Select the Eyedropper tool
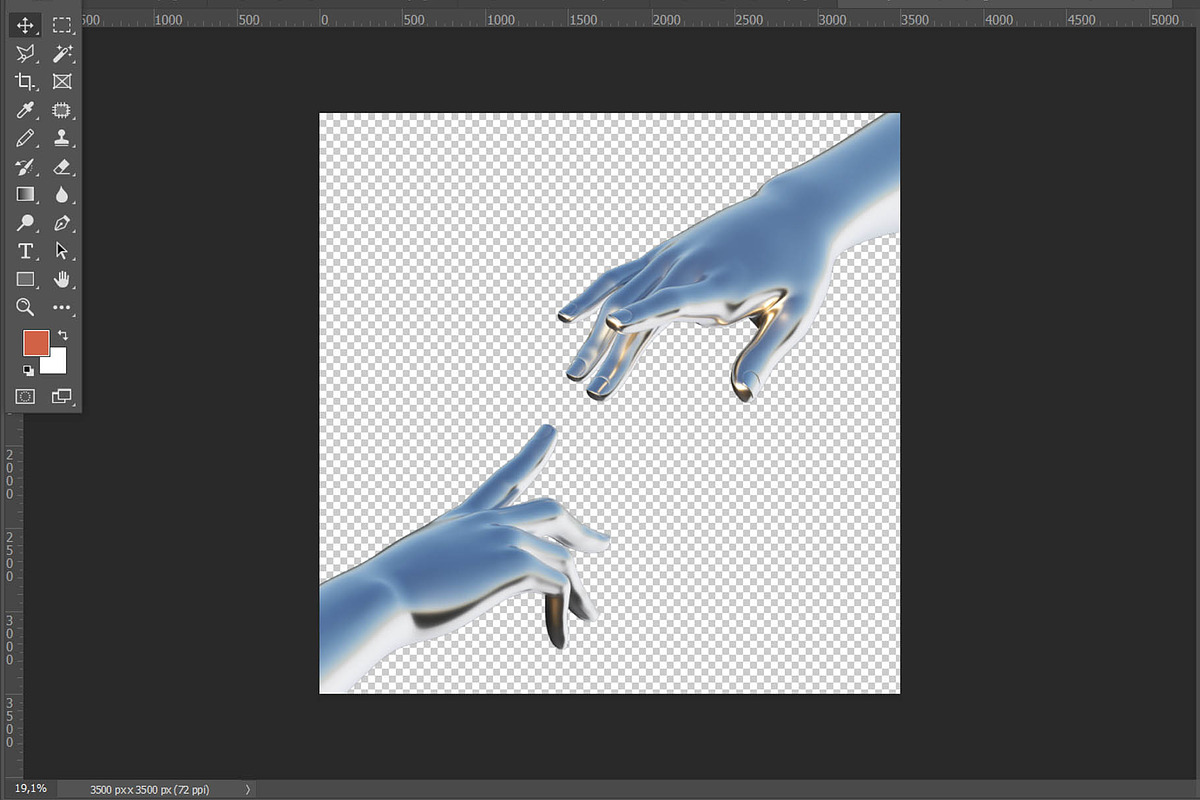The height and width of the screenshot is (800, 1200). click(x=26, y=110)
